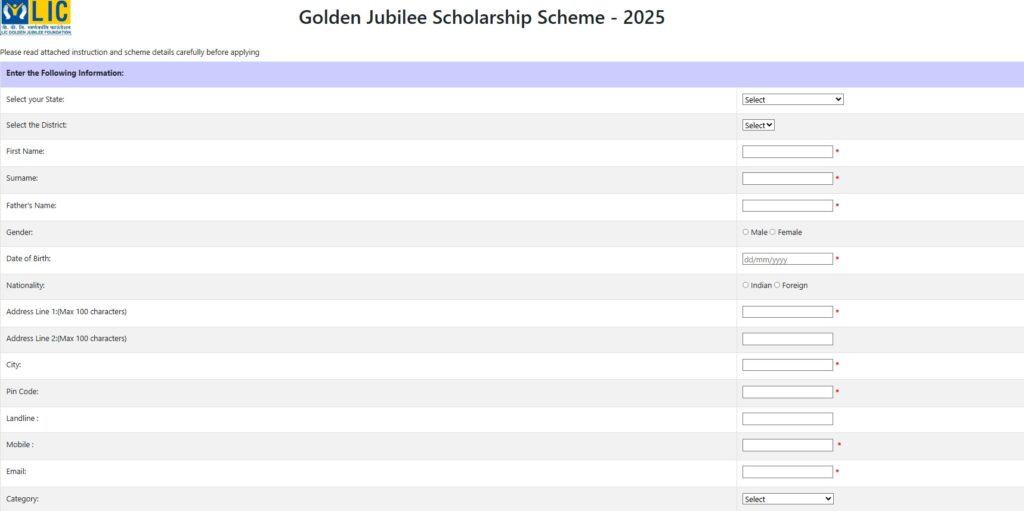The image size is (1024, 511).
Task: Choose Indian nationality option
Action: (746, 285)
